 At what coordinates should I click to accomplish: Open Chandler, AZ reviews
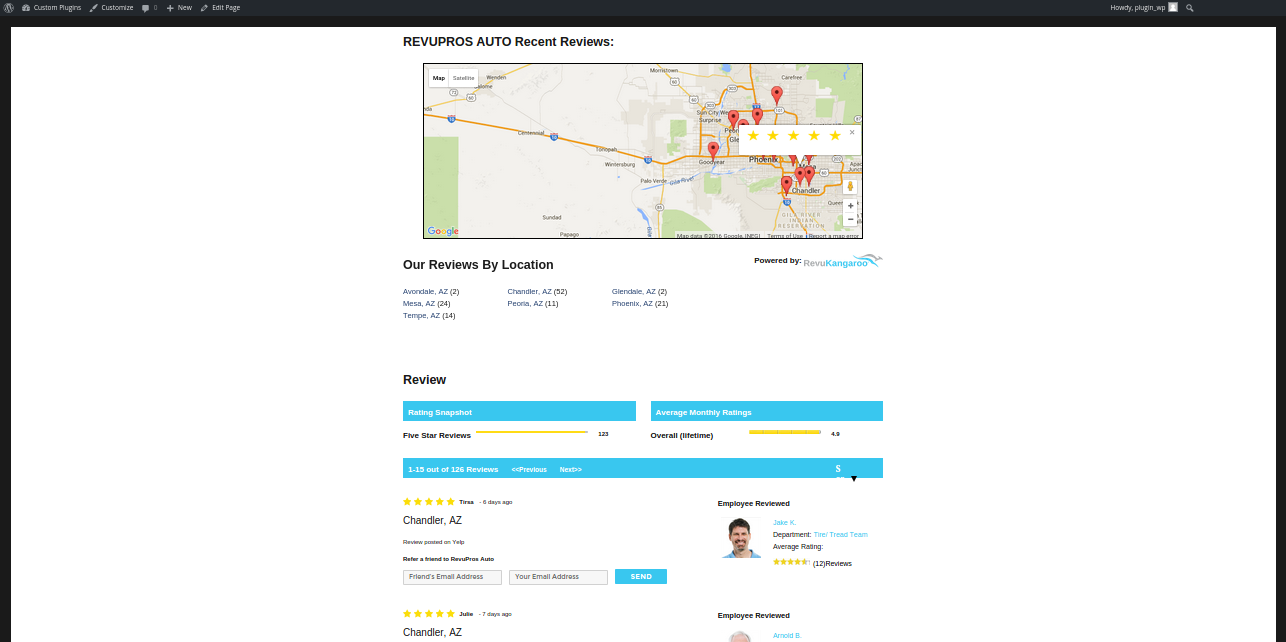pos(530,292)
